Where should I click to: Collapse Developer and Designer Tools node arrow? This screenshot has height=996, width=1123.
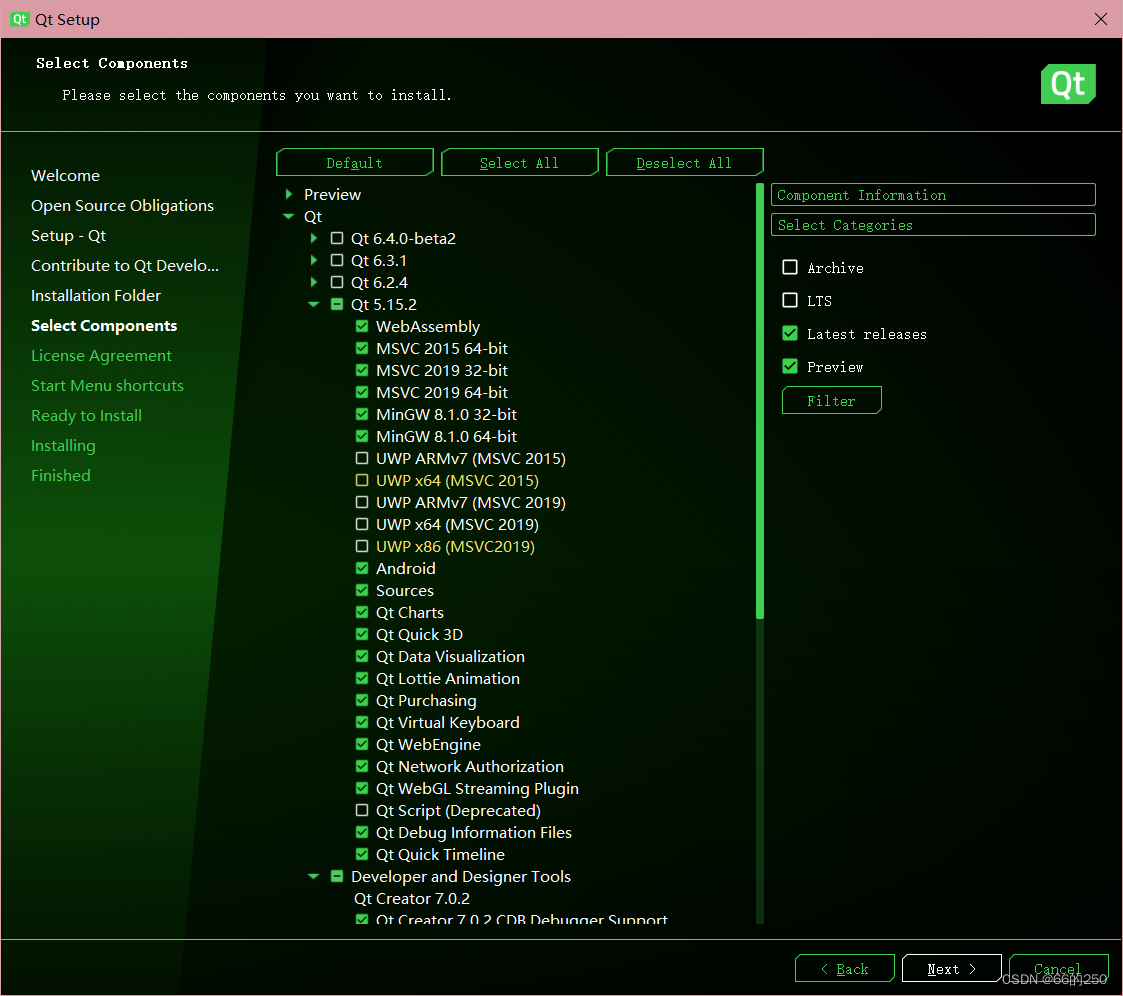pyautogui.click(x=314, y=876)
